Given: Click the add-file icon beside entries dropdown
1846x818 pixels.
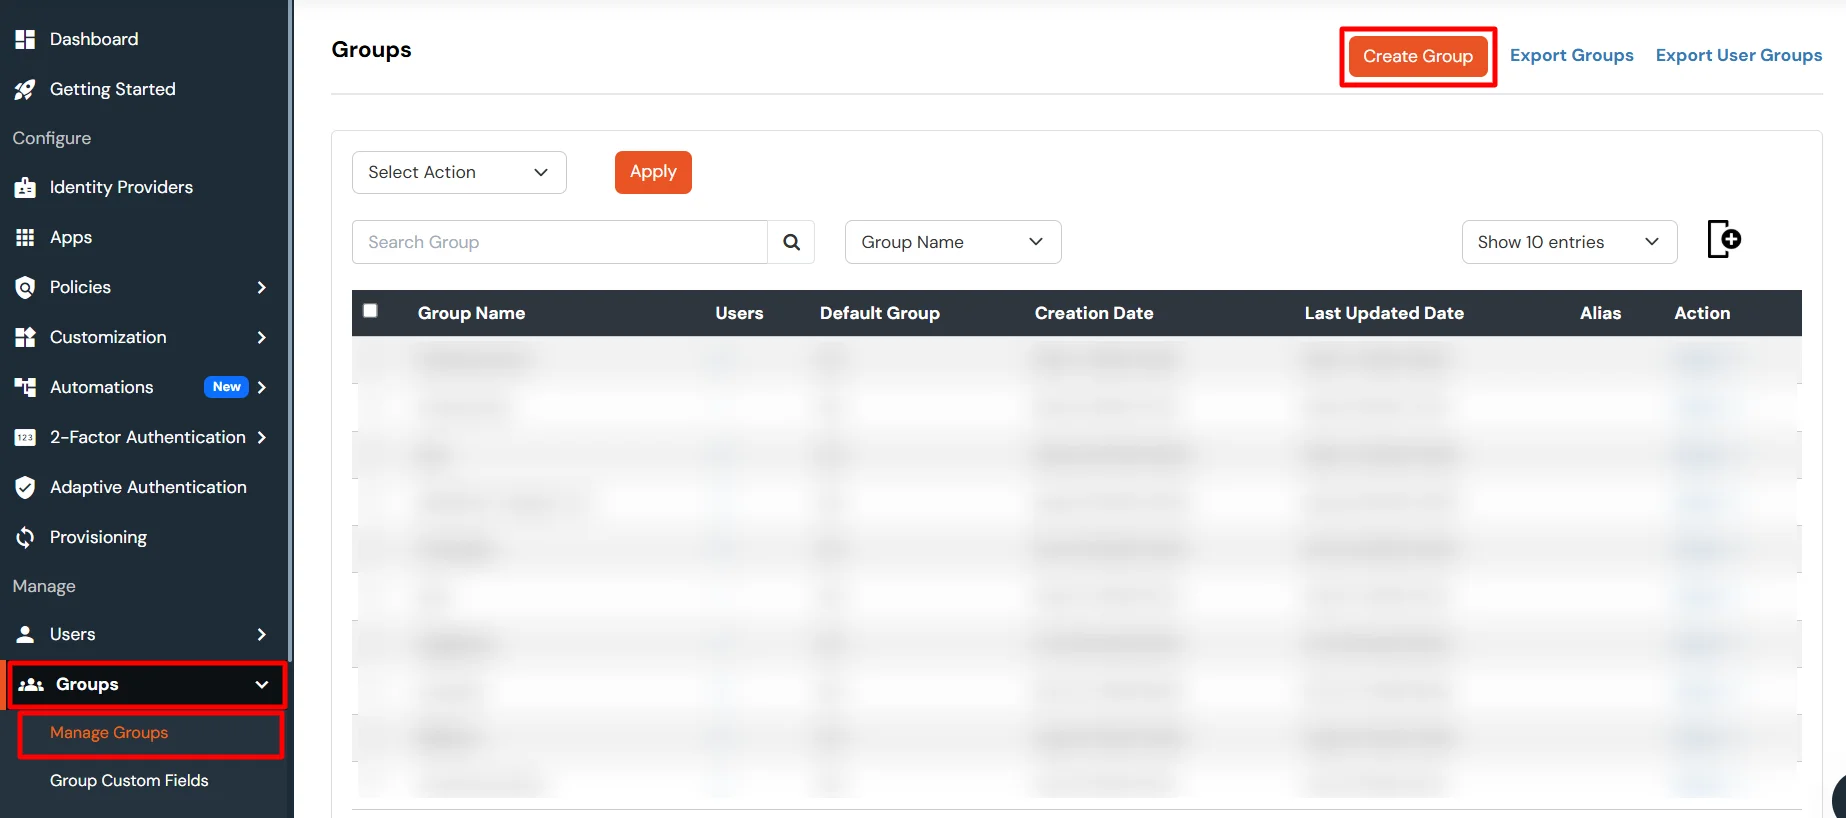Looking at the screenshot, I should [1724, 240].
